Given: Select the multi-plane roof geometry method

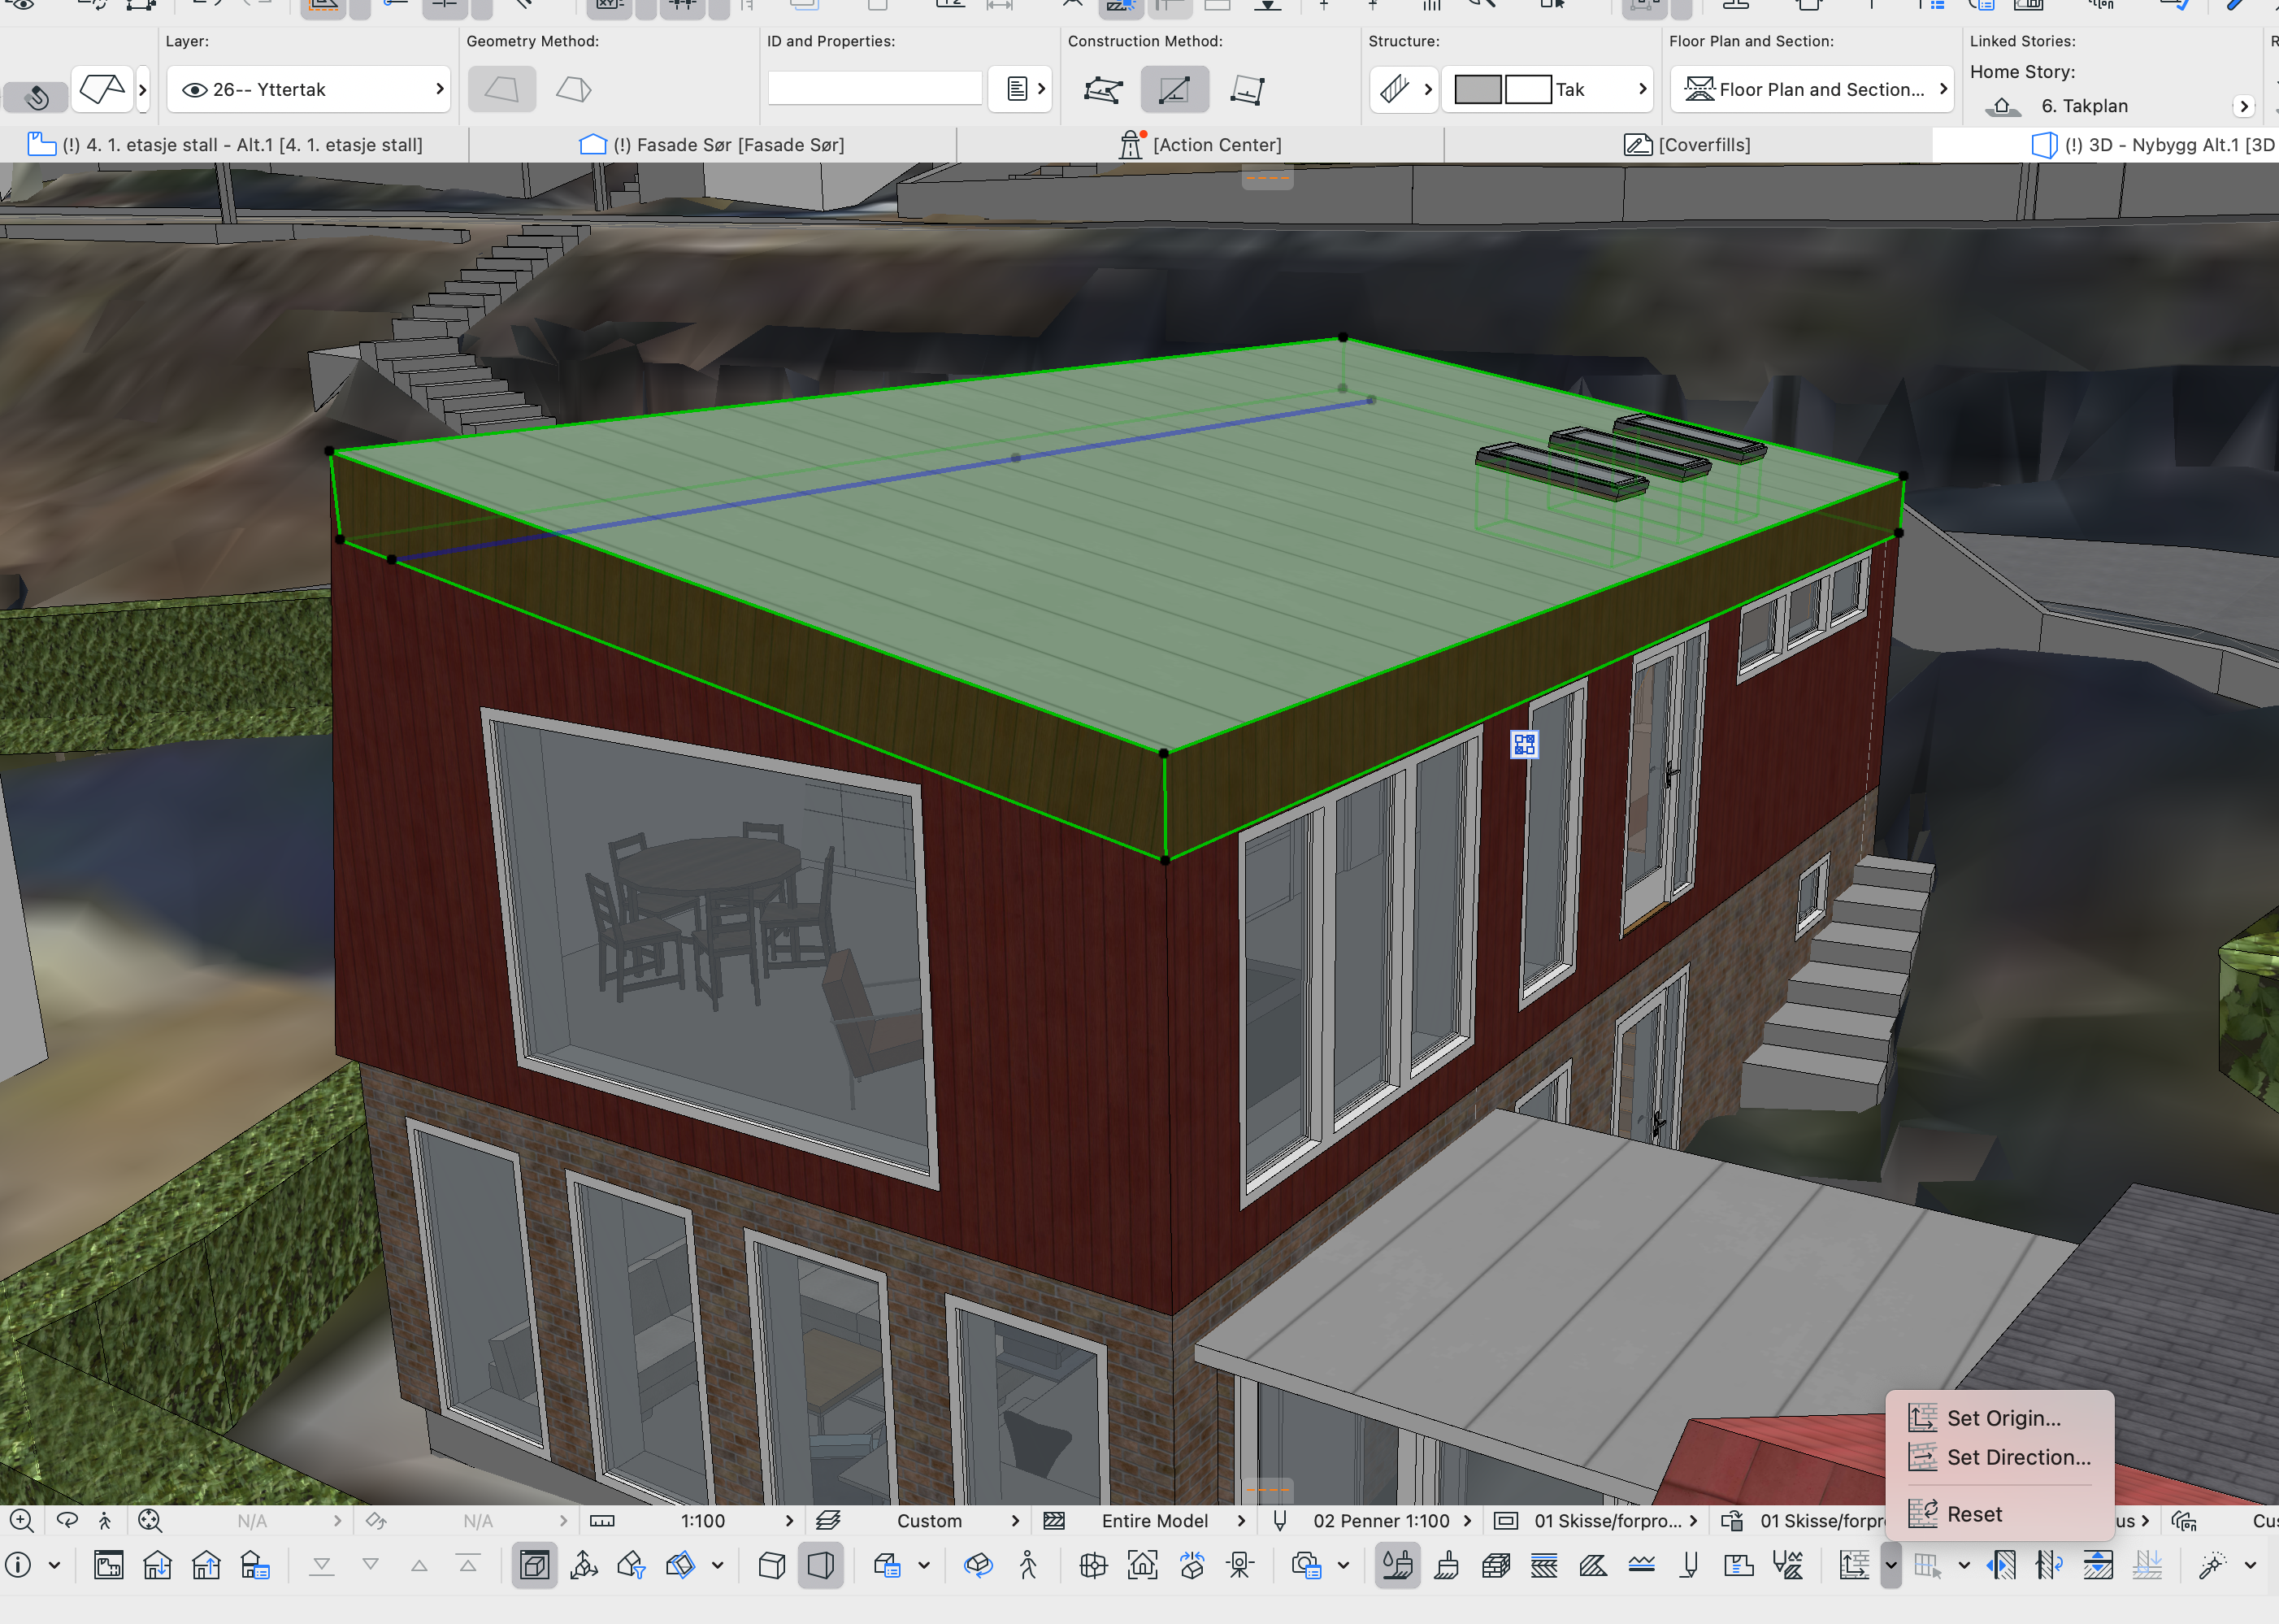Looking at the screenshot, I should point(574,90).
